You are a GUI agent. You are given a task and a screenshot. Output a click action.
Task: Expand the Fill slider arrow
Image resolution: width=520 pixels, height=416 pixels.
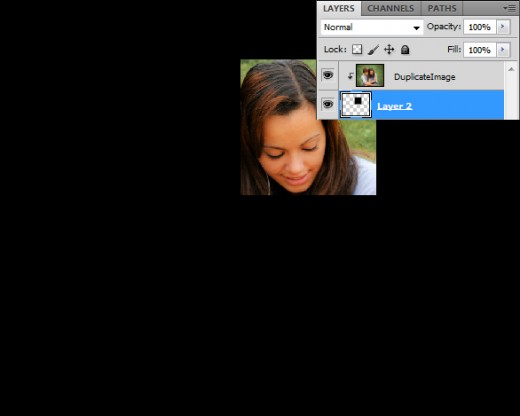(x=503, y=50)
